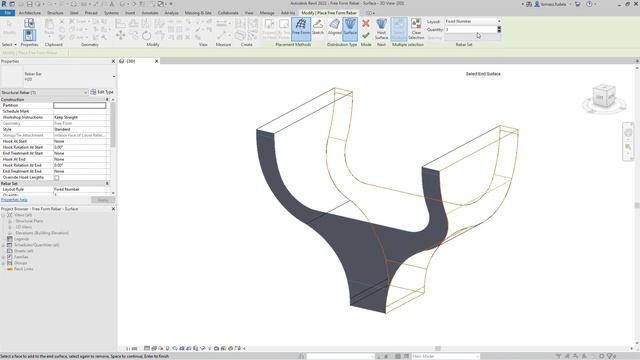The image size is (640, 360).
Task: Close the {3D} view tab
Action: [x=156, y=61]
